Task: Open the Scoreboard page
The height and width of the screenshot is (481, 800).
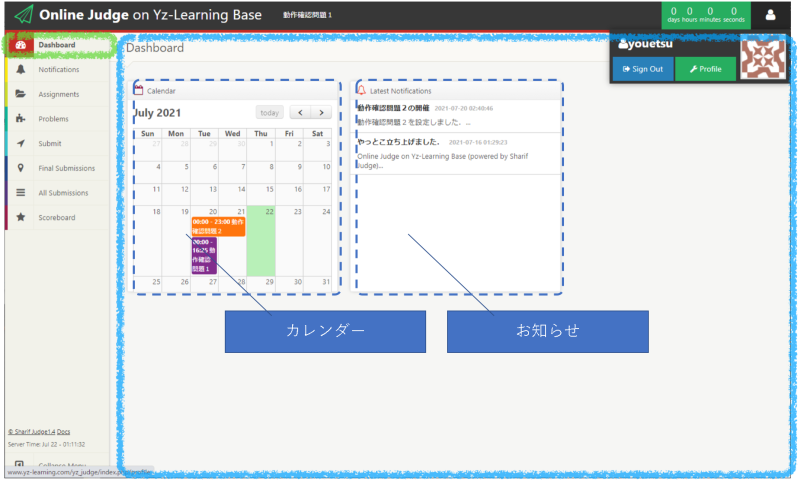Action: point(59,217)
